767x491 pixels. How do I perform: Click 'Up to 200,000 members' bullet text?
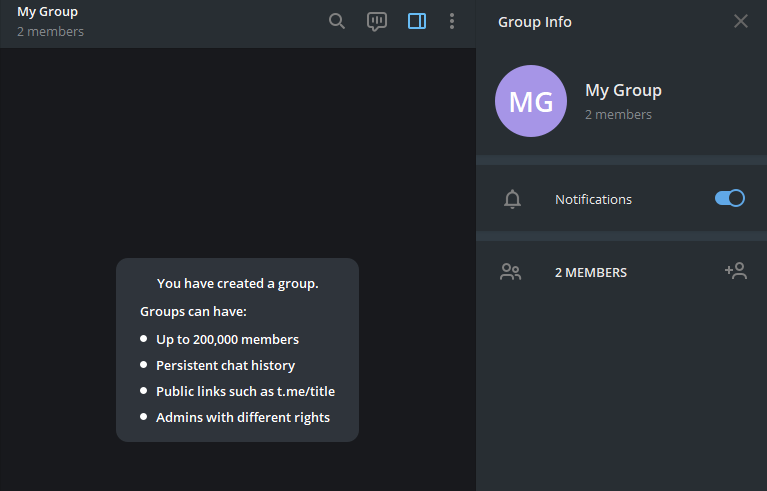[x=227, y=339]
